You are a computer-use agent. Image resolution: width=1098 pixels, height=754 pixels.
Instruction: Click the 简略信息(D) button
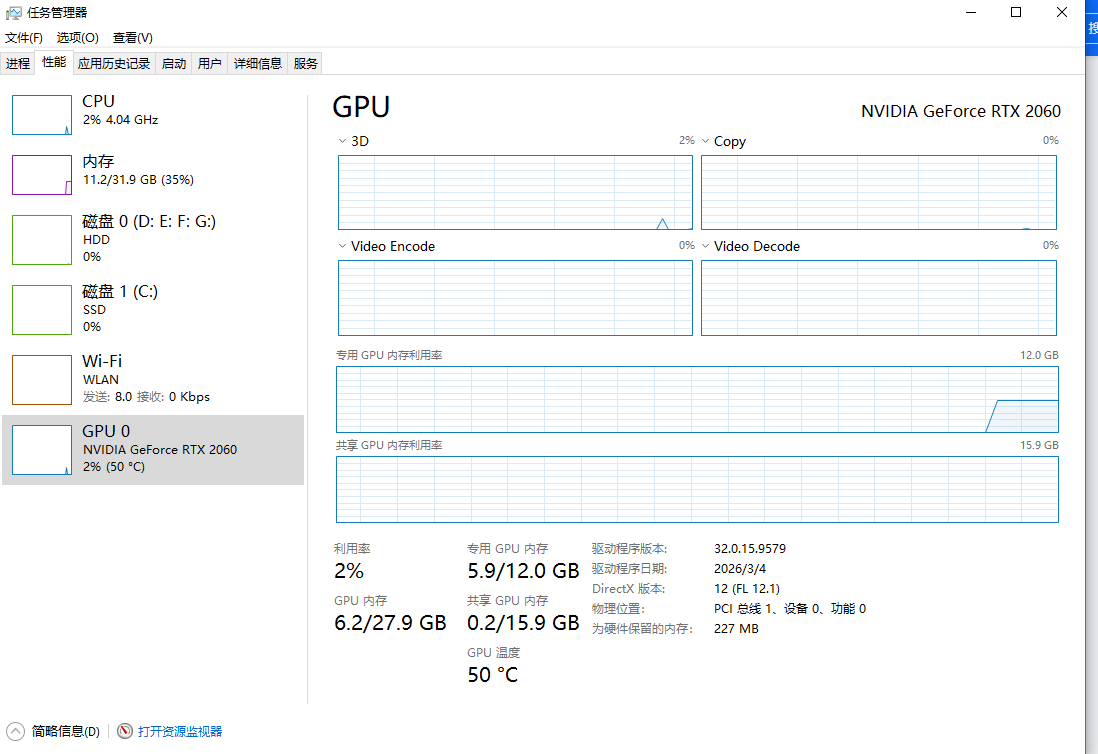65,731
